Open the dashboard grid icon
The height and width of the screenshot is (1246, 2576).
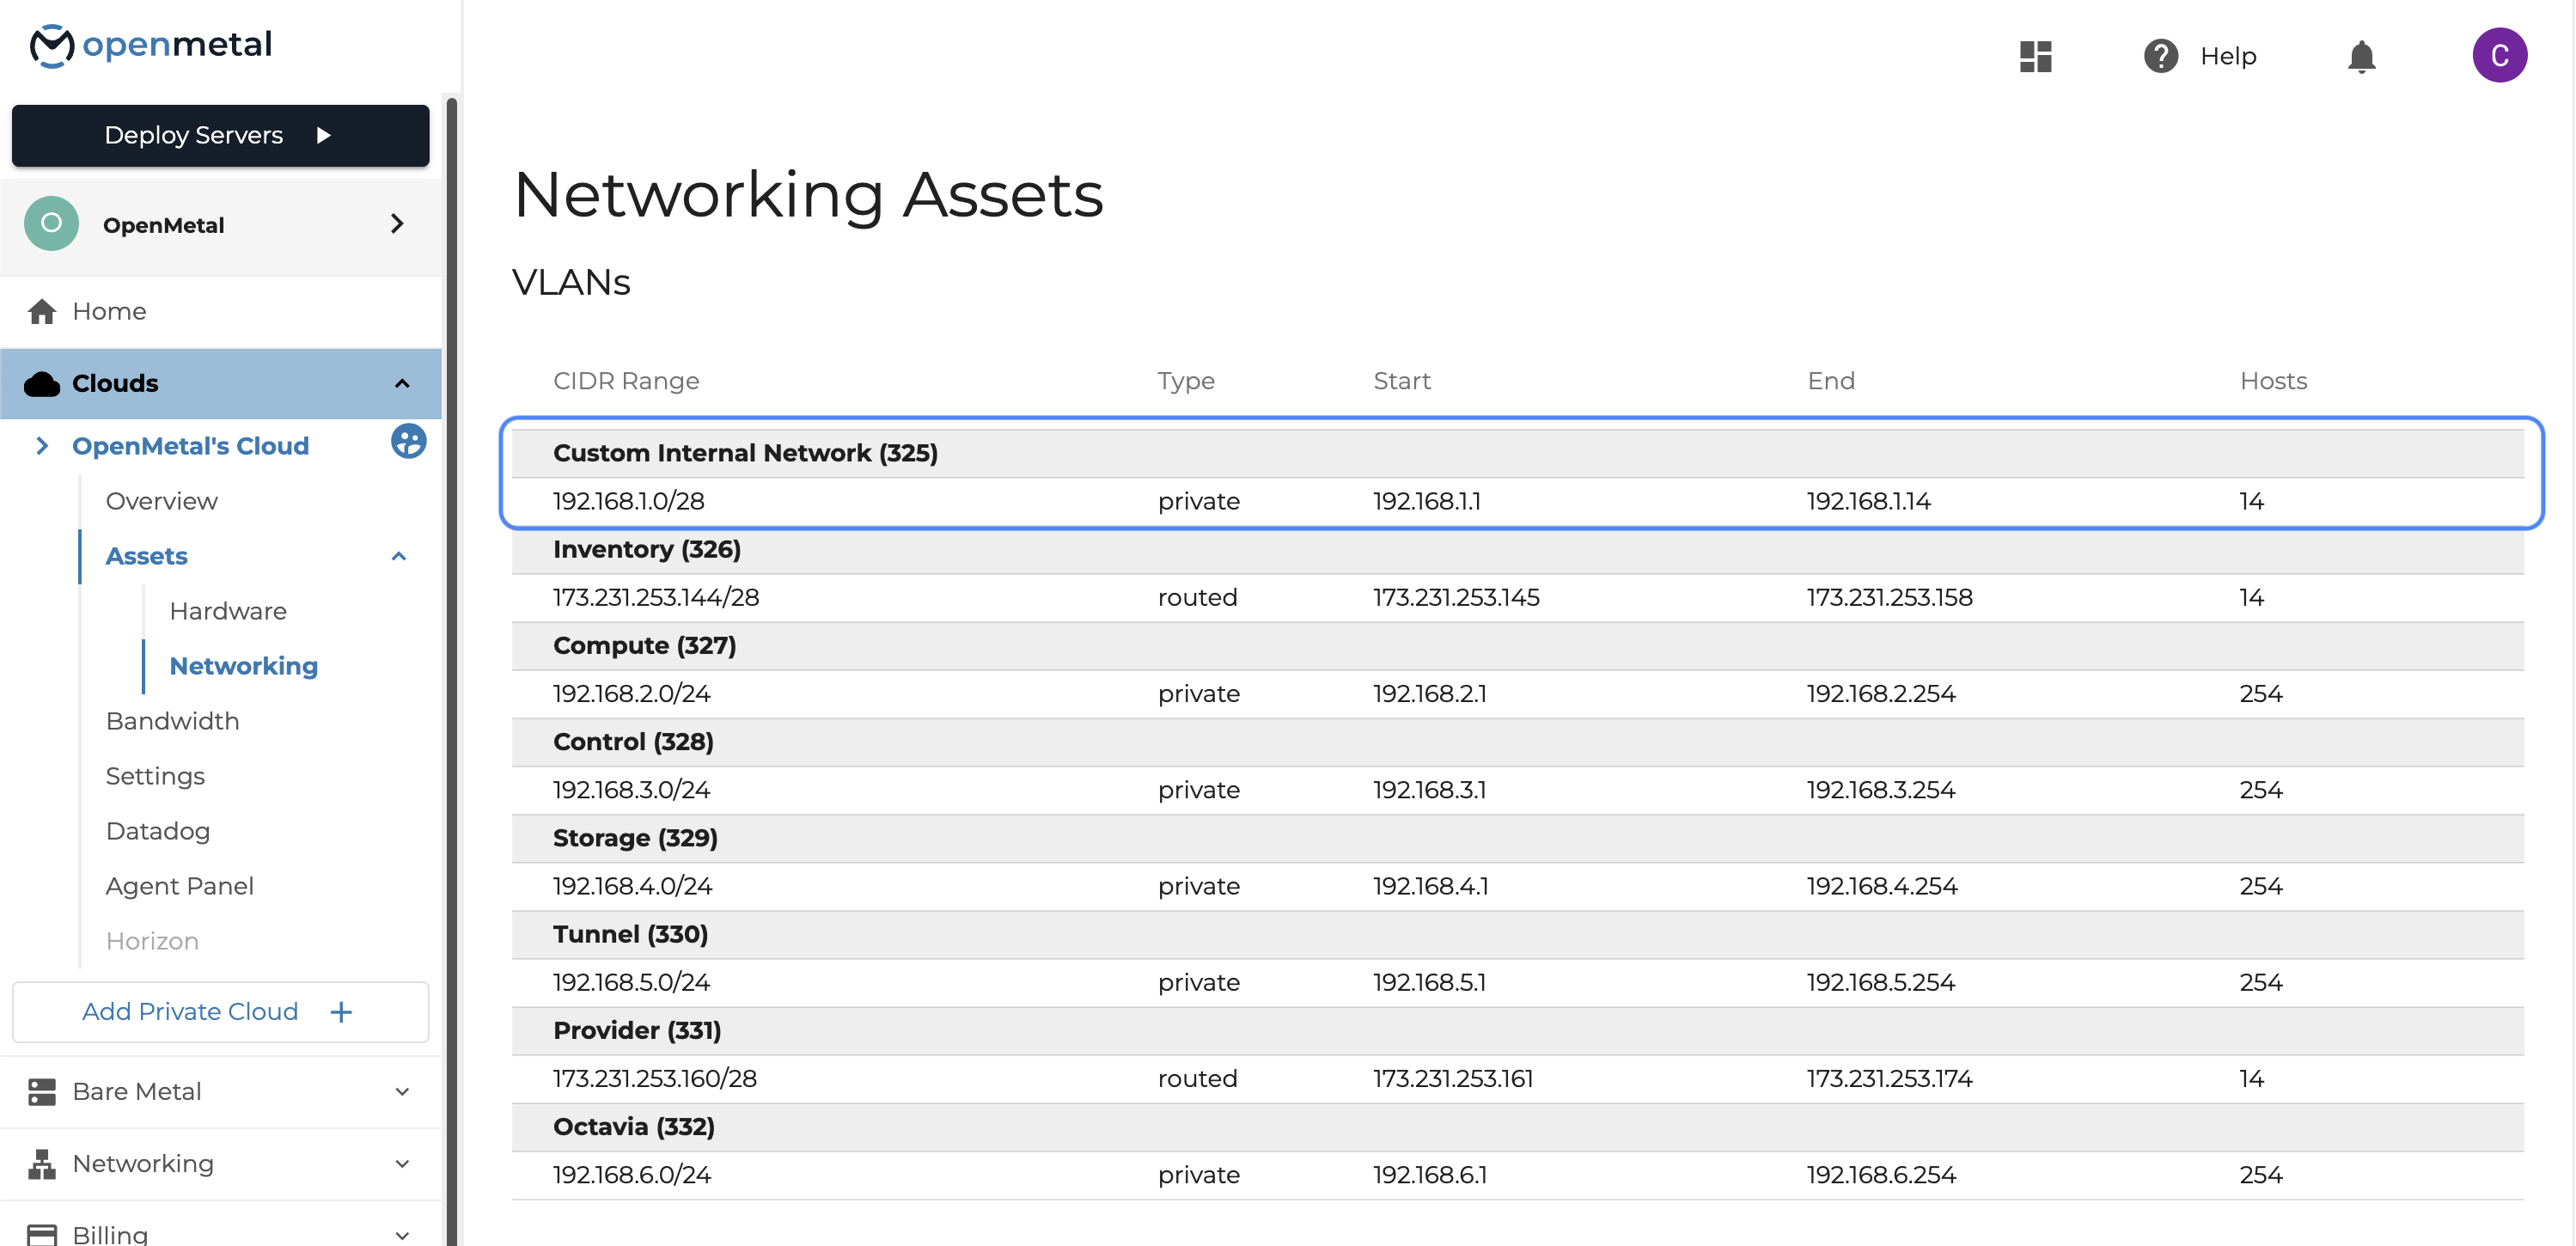(x=2035, y=56)
